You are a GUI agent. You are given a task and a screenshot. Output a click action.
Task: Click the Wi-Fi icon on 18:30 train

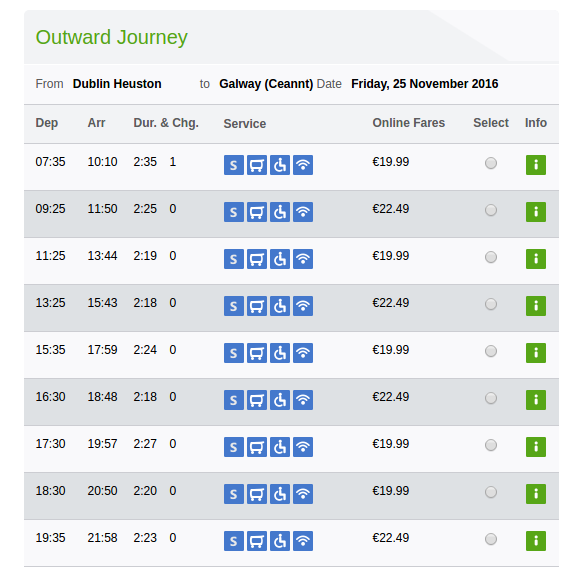[x=303, y=494]
